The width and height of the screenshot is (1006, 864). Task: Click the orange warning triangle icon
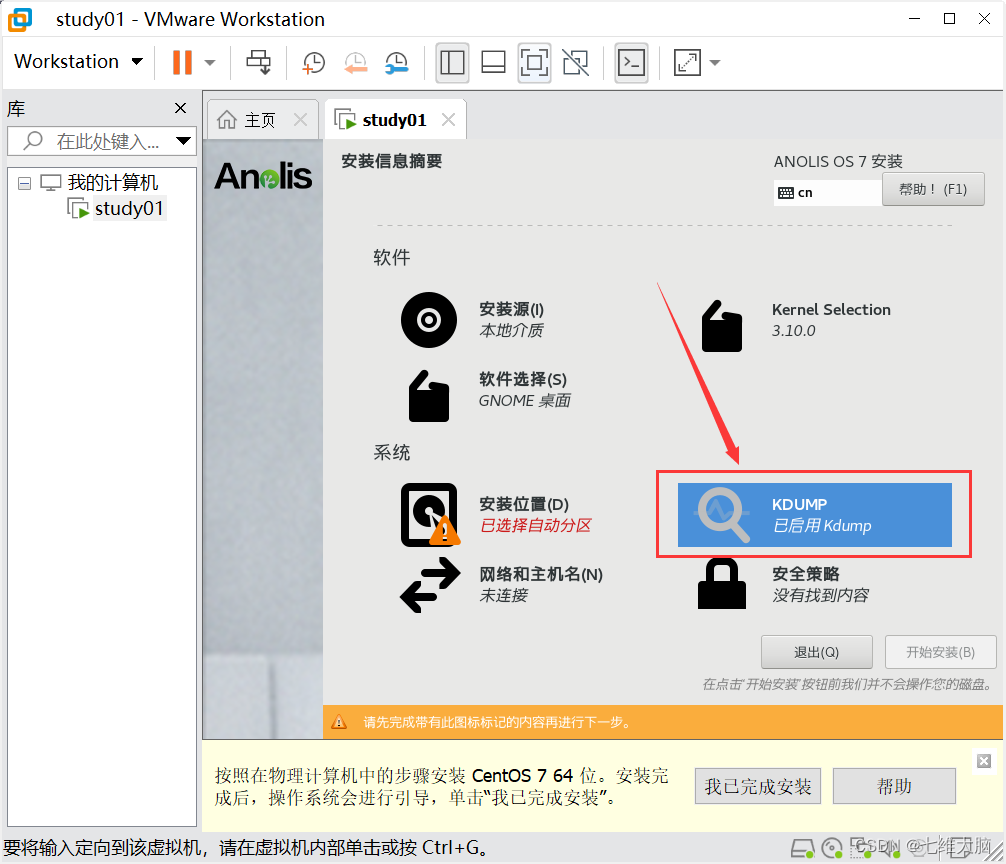coord(339,722)
